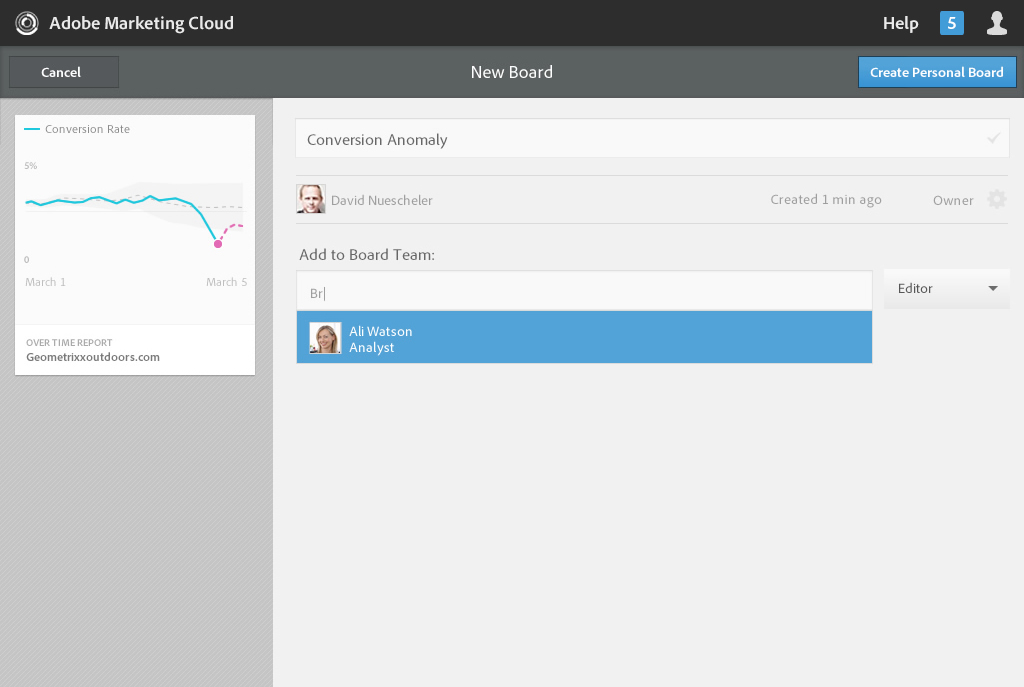Click the checkmark in the board title field
This screenshot has height=687, width=1024.
[x=993, y=139]
